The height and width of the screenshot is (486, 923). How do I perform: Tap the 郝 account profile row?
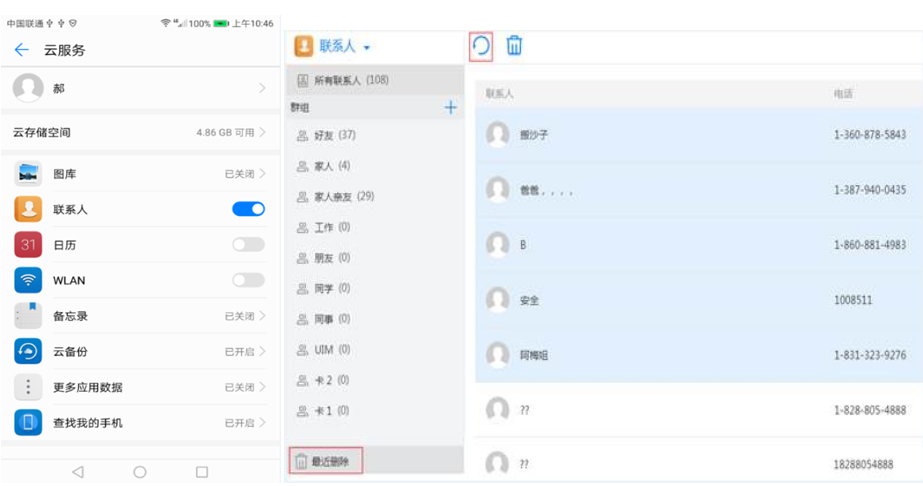point(140,88)
